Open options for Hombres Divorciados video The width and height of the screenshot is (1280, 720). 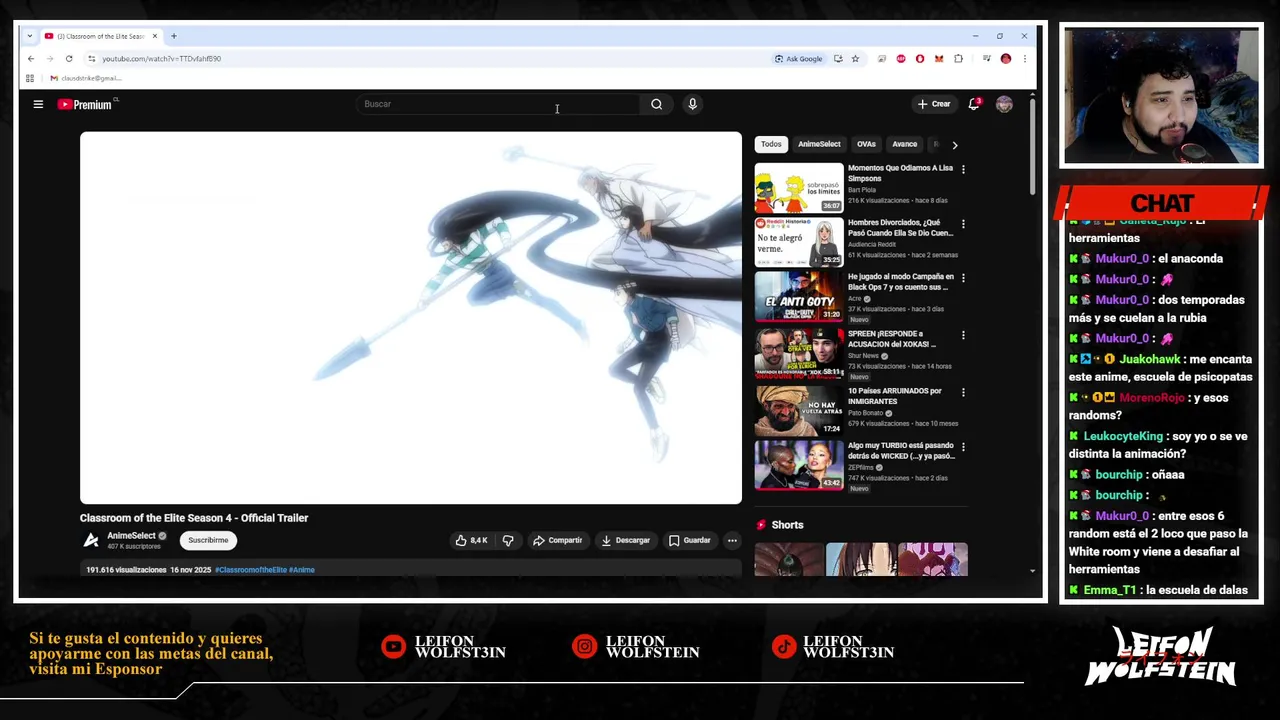963,224
